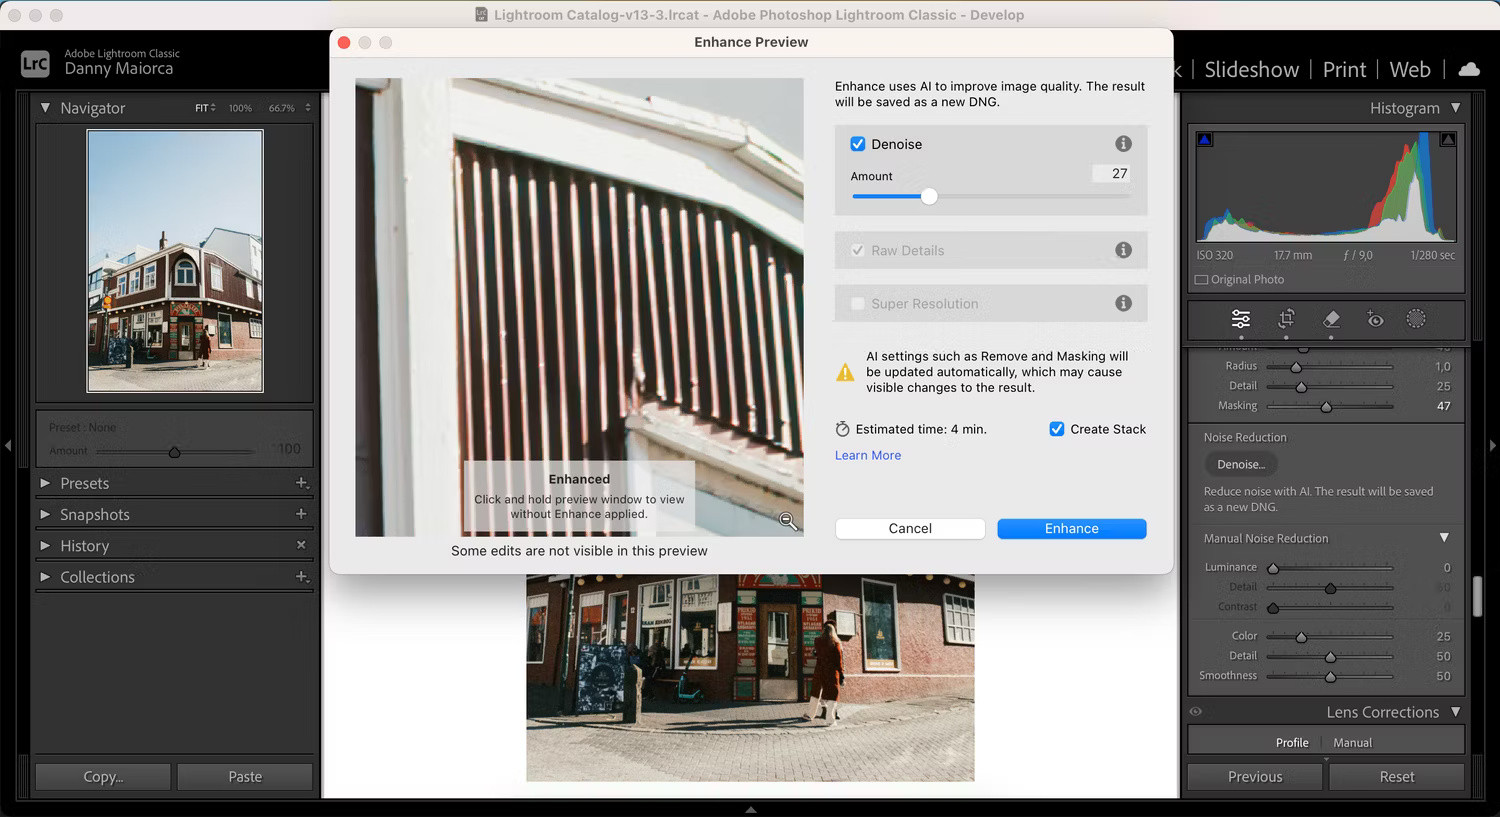
Task: Open the Manual lens corrections tab
Action: [x=1352, y=743]
